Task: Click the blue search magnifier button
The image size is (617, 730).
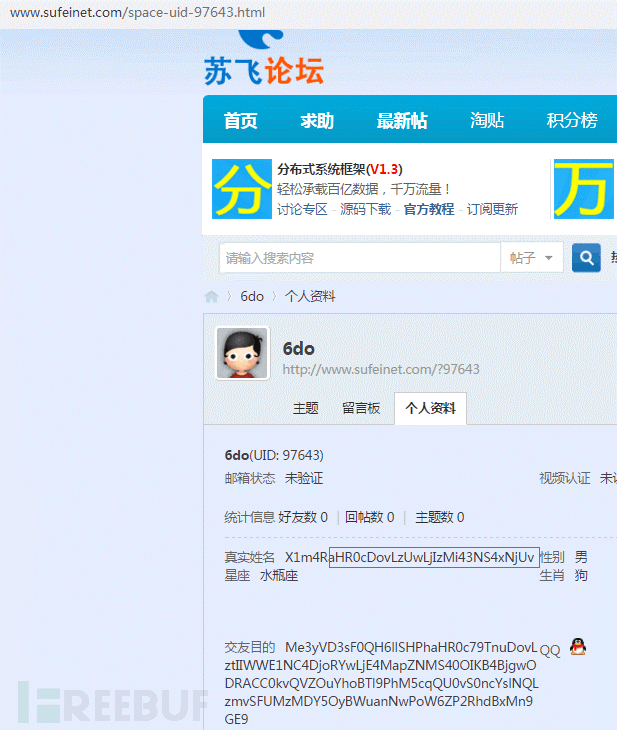Action: 586,257
